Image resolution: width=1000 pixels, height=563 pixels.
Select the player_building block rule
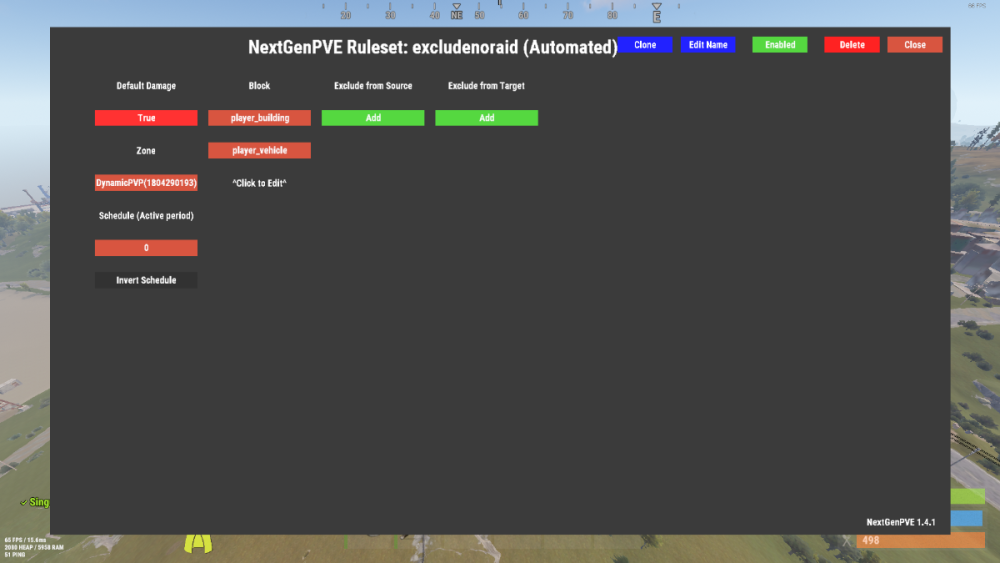[x=259, y=118]
